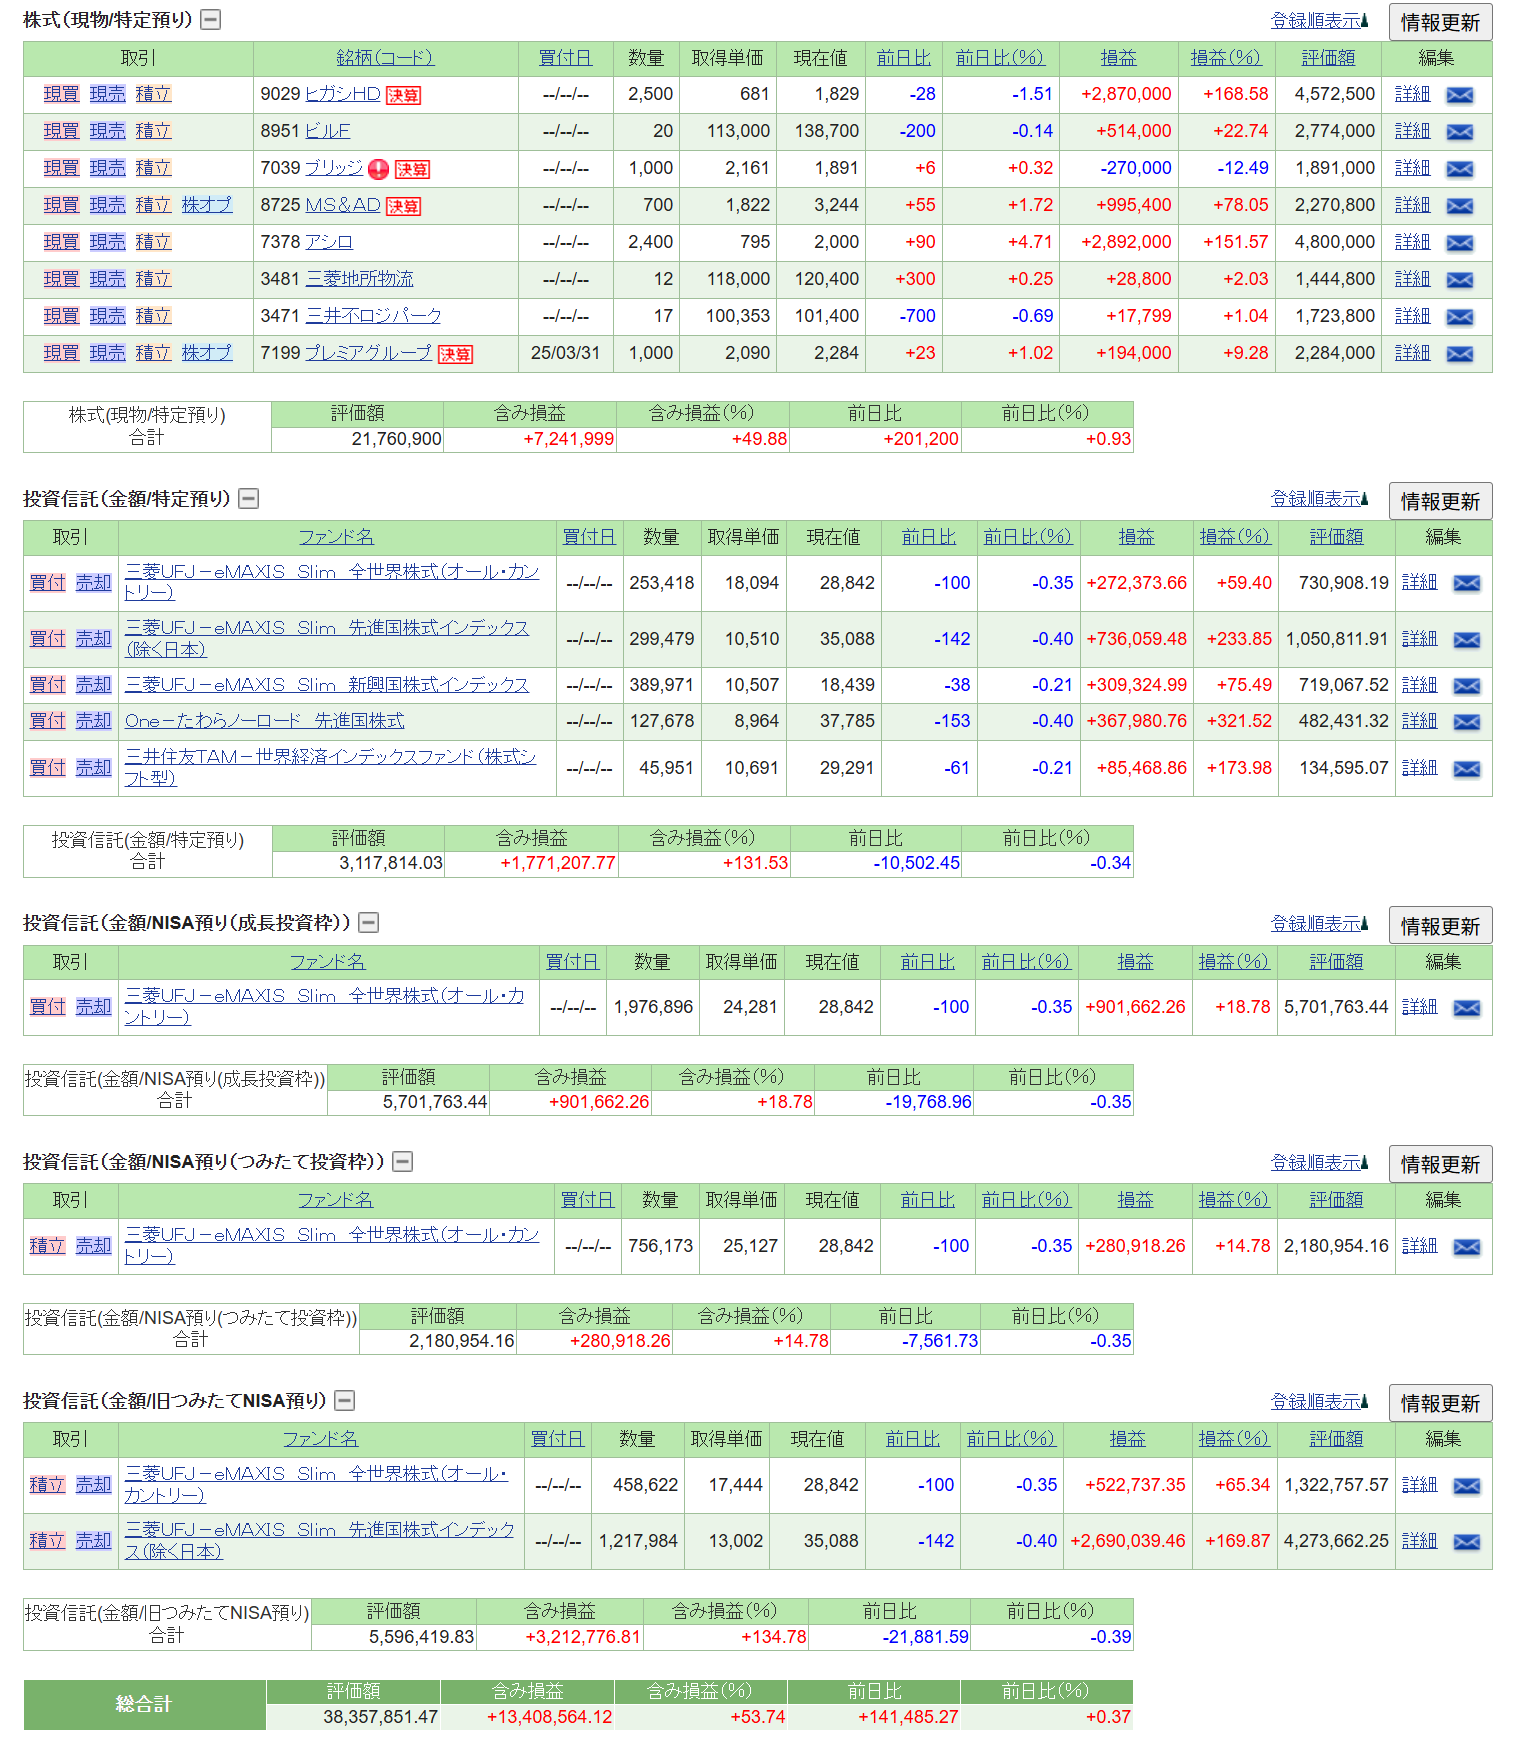Click the red alert icon next to ブリッジ
The width and height of the screenshot is (1513, 1751).
coord(378,169)
